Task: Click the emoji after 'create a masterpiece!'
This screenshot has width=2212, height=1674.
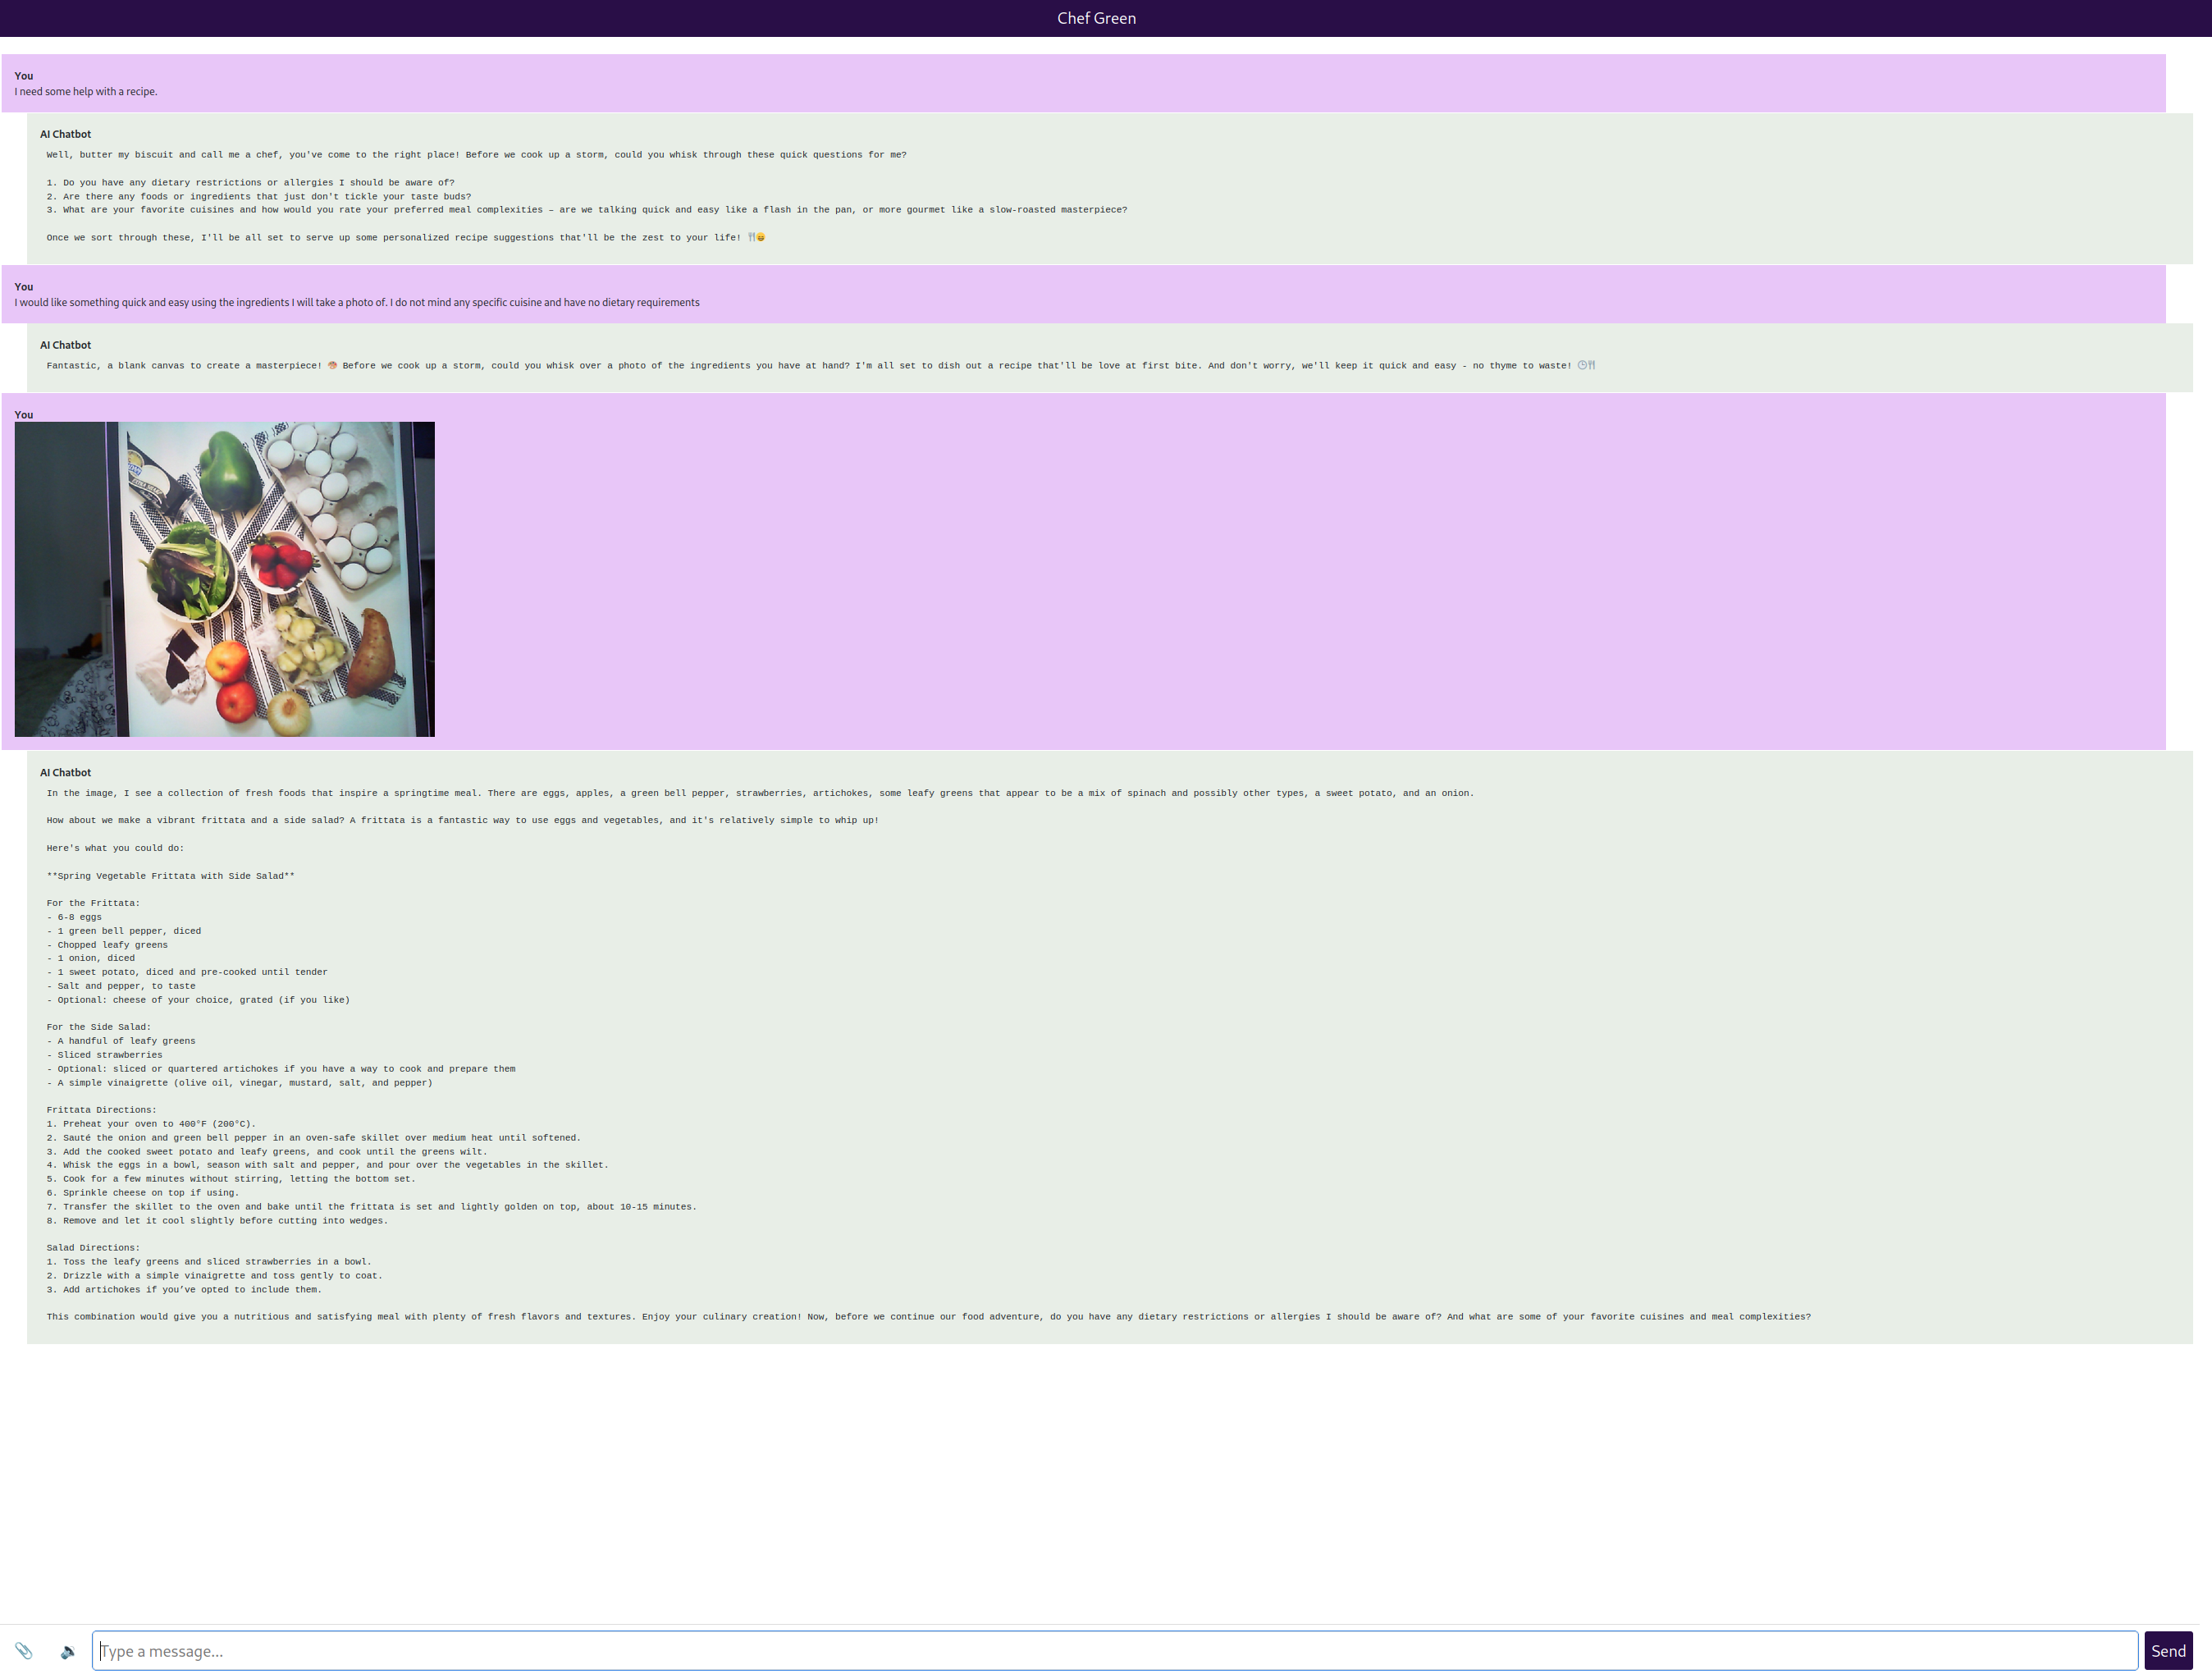Action: pos(332,366)
